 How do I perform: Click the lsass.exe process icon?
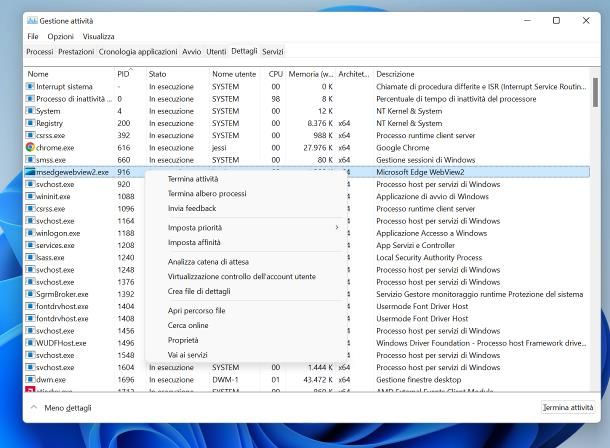click(x=30, y=257)
